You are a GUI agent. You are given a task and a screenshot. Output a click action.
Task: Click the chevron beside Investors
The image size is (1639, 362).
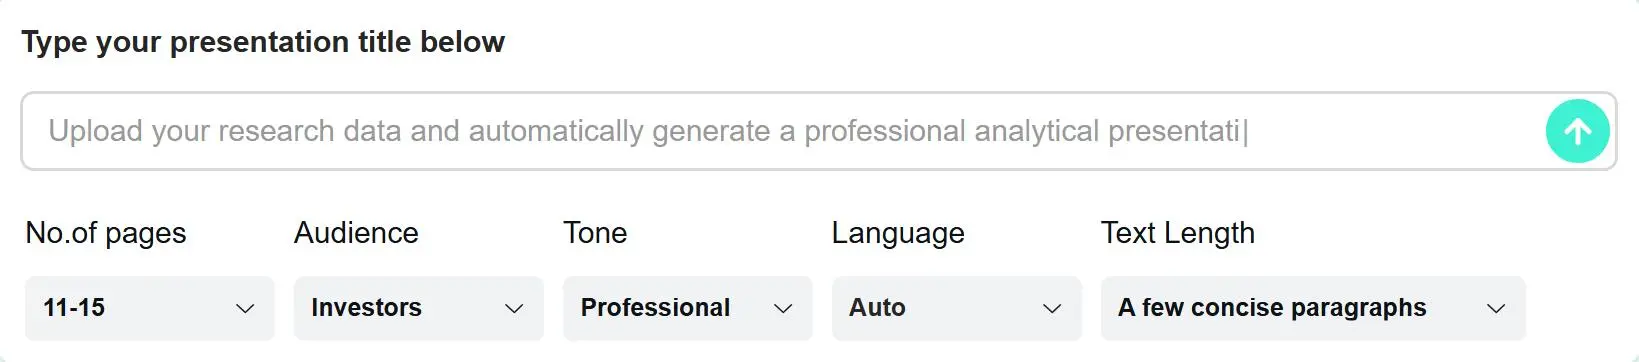pos(514,309)
